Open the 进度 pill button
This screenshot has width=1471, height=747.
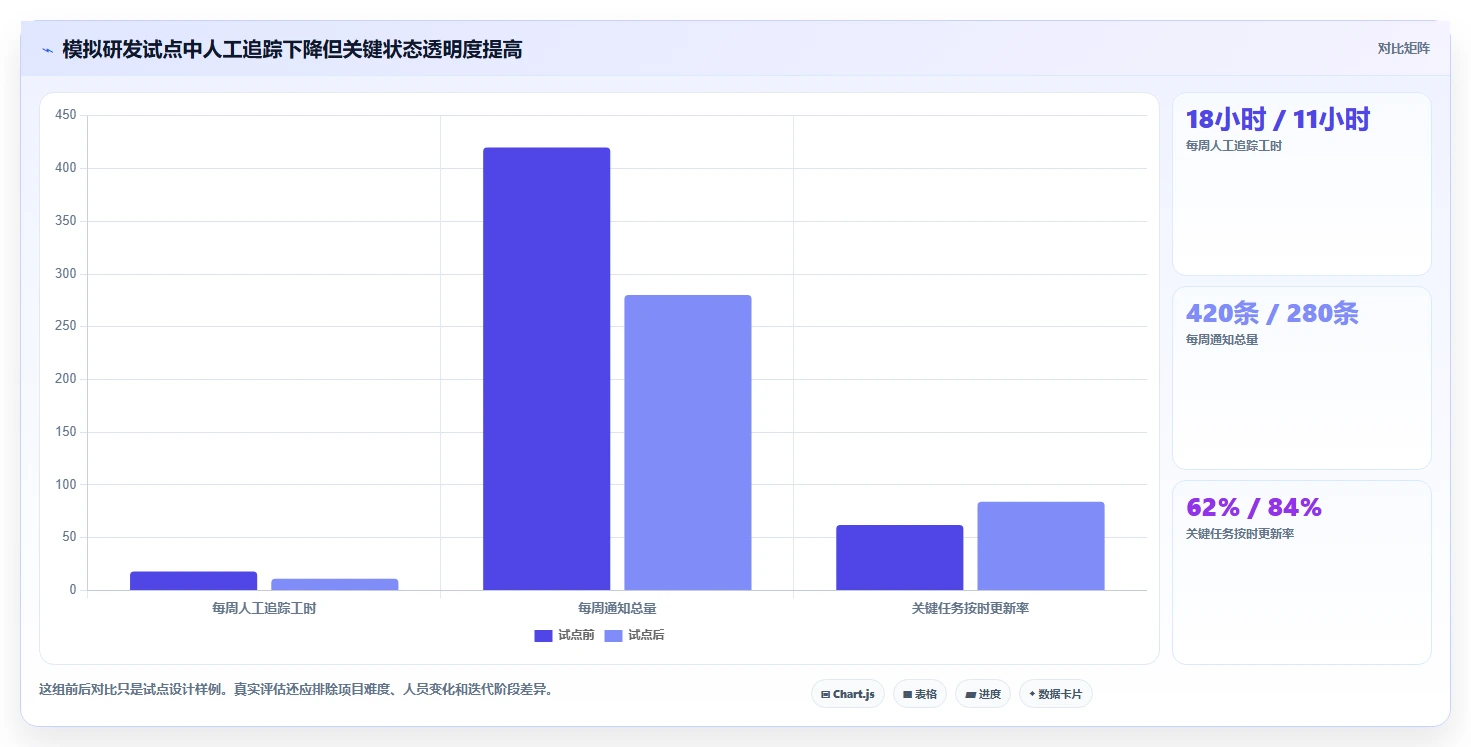pyautogui.click(x=983, y=694)
